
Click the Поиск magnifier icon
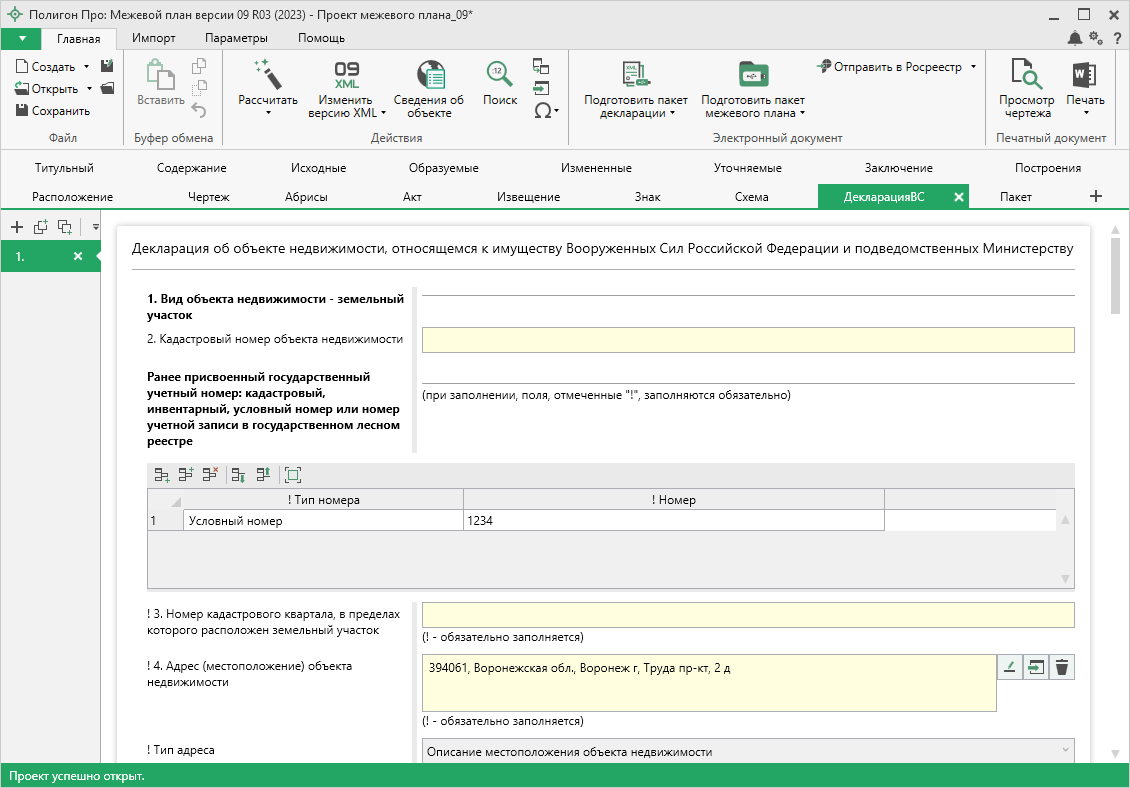500,75
